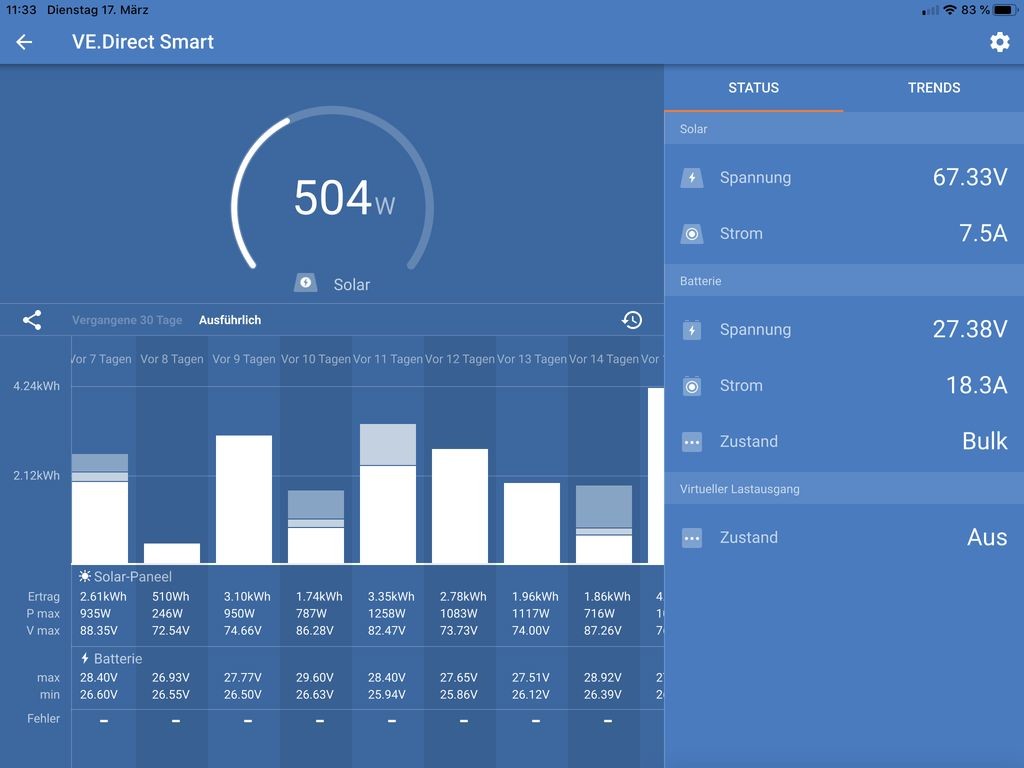This screenshot has width=1024, height=768.
Task: Tap the 1117W P max value
Action: (x=530, y=614)
